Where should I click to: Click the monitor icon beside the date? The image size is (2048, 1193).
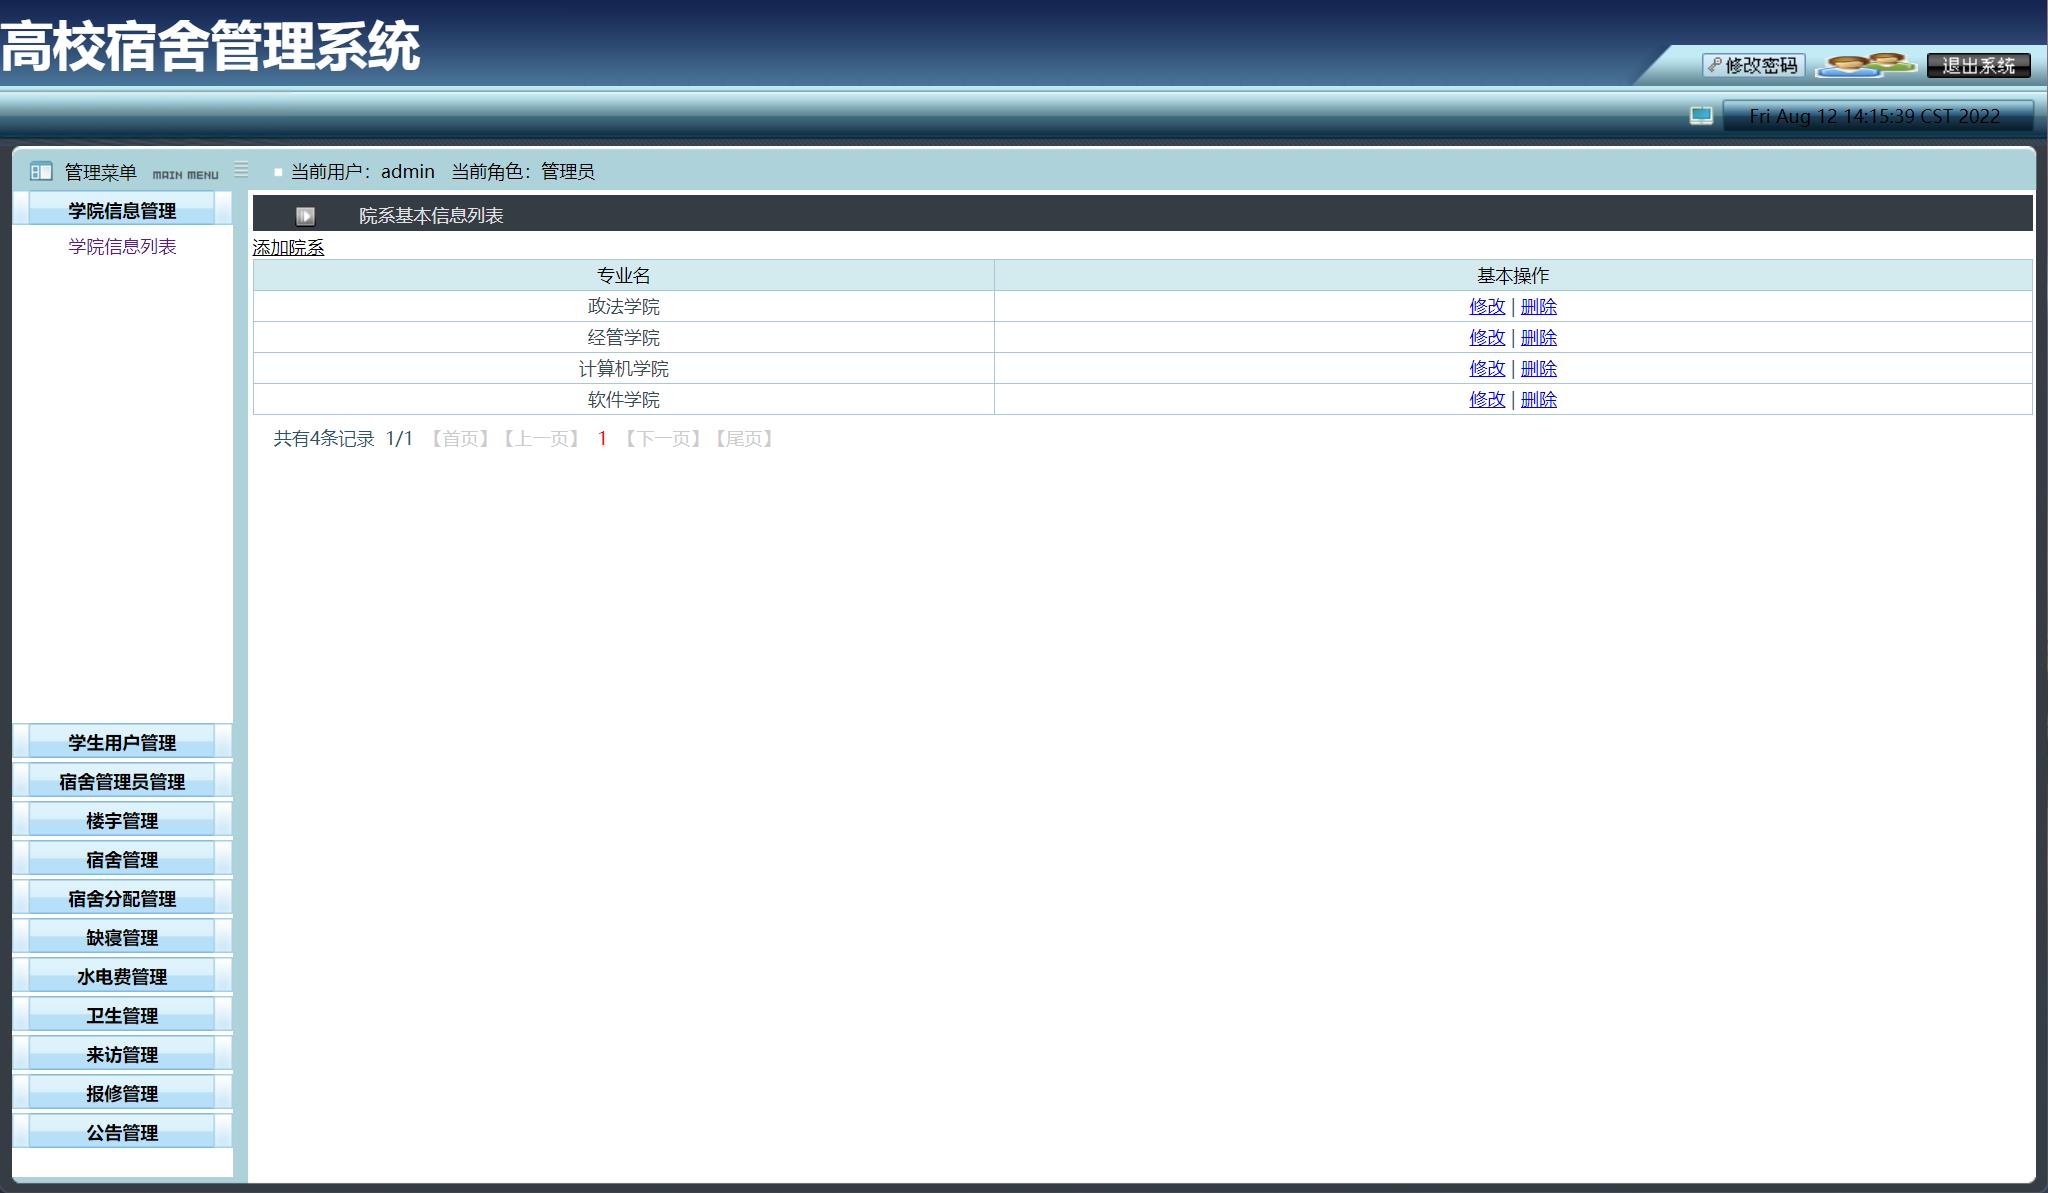1701,116
